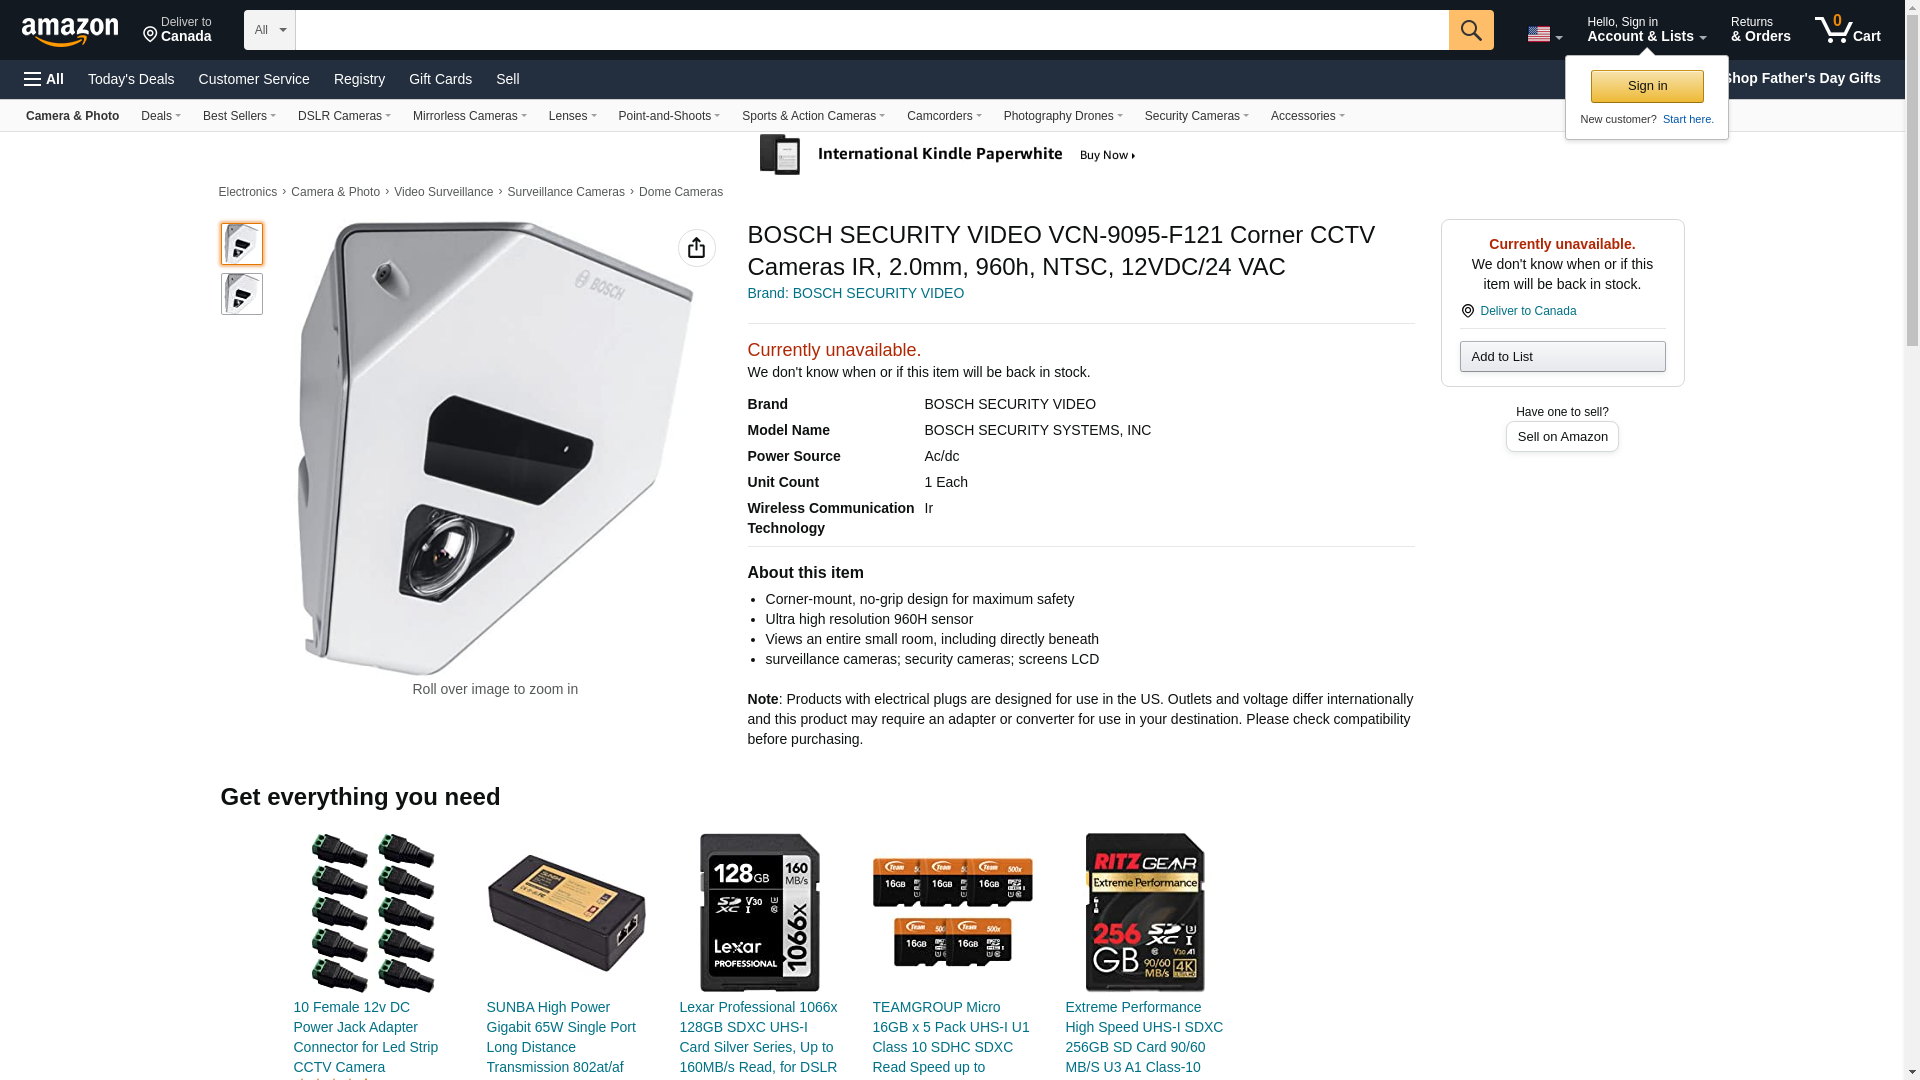Image resolution: width=1920 pixels, height=1080 pixels.
Task: Click inside the Amazon search field
Action: coord(872,30)
